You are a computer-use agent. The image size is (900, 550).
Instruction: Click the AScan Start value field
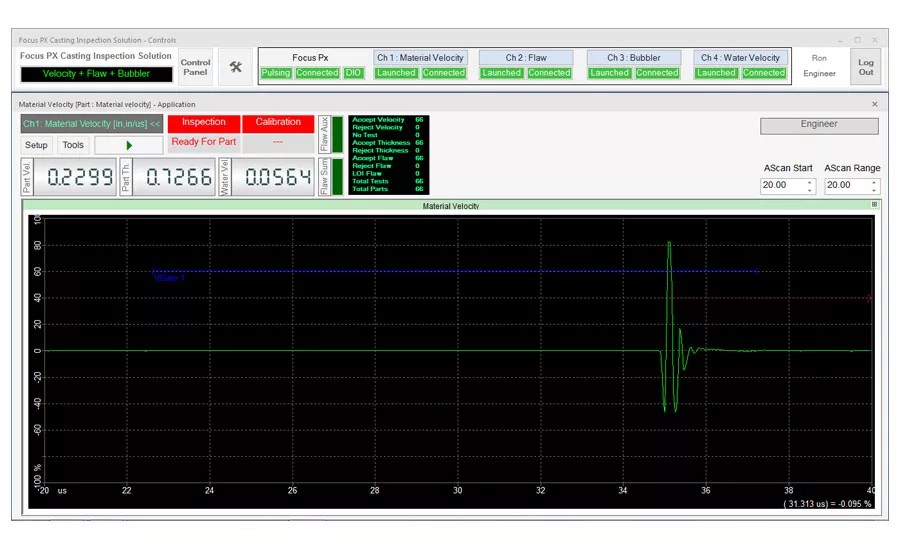783,185
